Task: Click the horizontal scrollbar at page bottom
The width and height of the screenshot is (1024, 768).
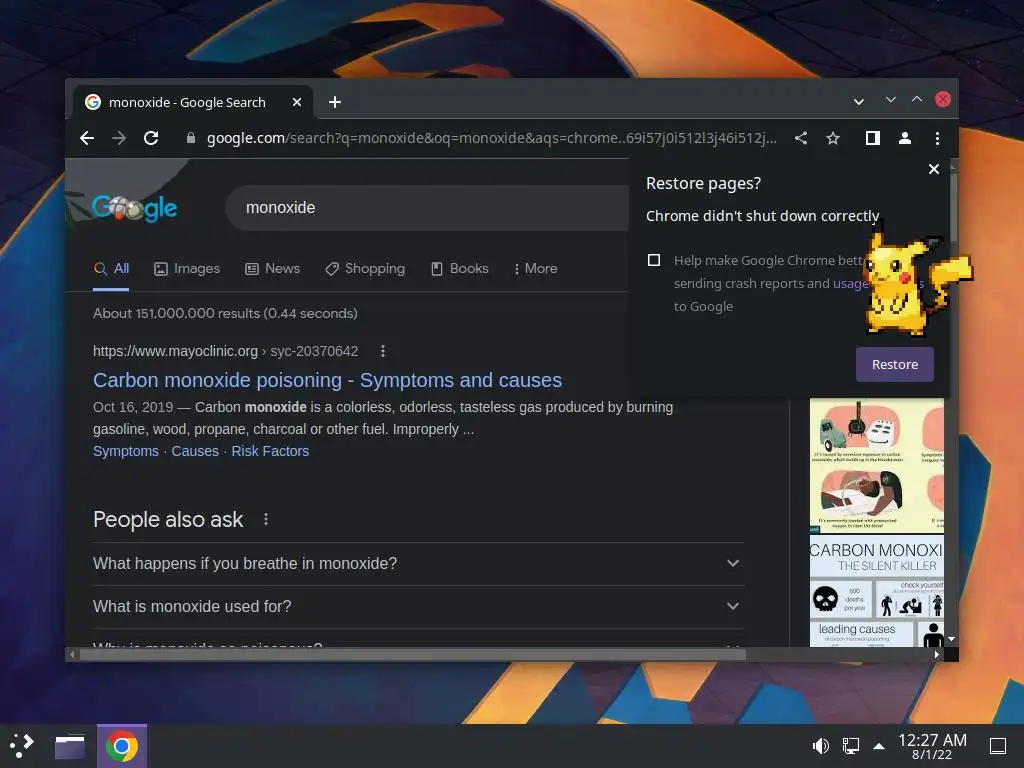Action: pyautogui.click(x=413, y=654)
